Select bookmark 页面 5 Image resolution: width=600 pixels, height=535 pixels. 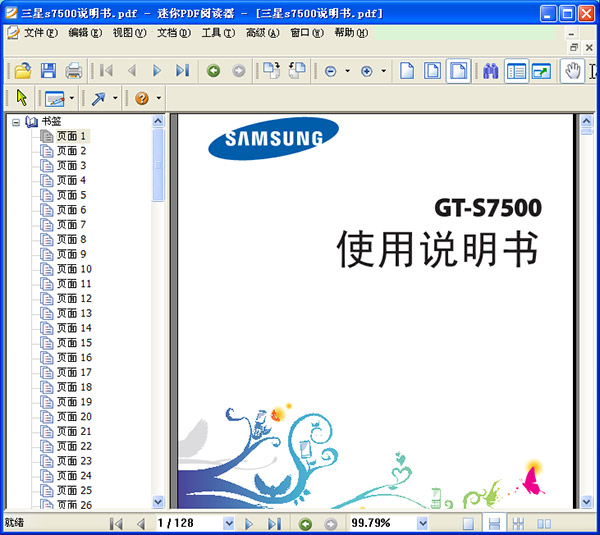[72, 195]
